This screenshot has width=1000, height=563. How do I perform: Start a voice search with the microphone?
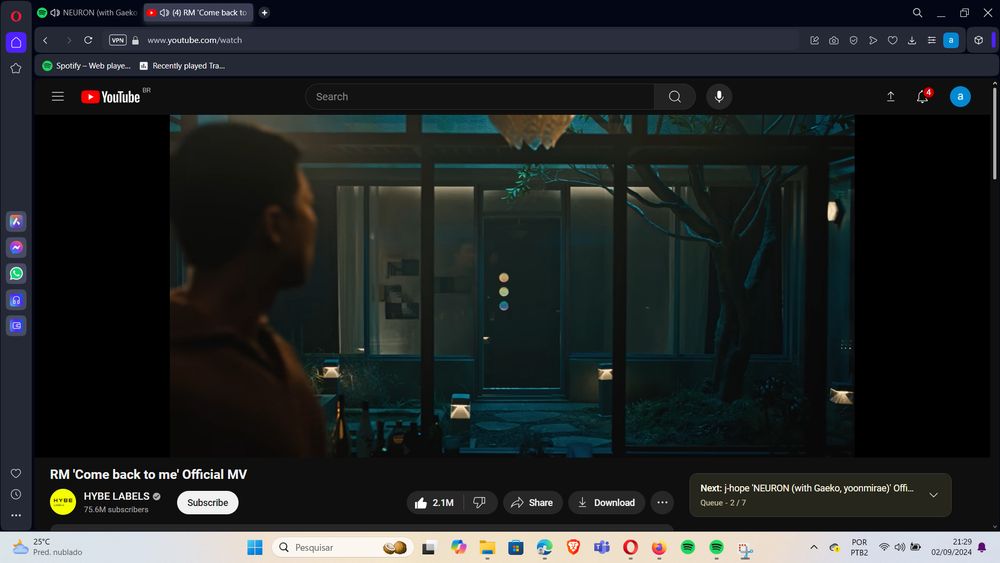click(719, 97)
